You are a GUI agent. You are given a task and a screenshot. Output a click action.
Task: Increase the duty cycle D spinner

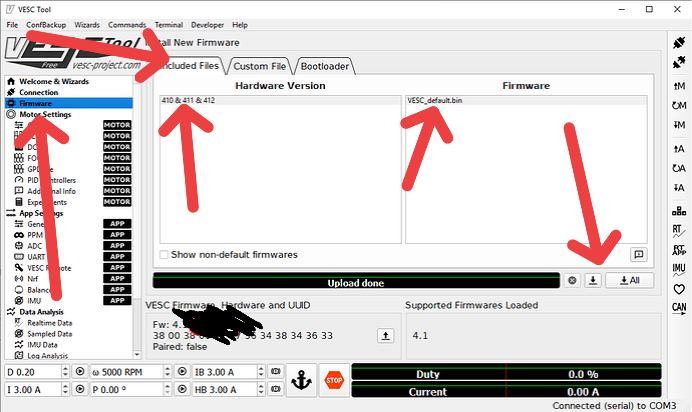tap(65, 369)
